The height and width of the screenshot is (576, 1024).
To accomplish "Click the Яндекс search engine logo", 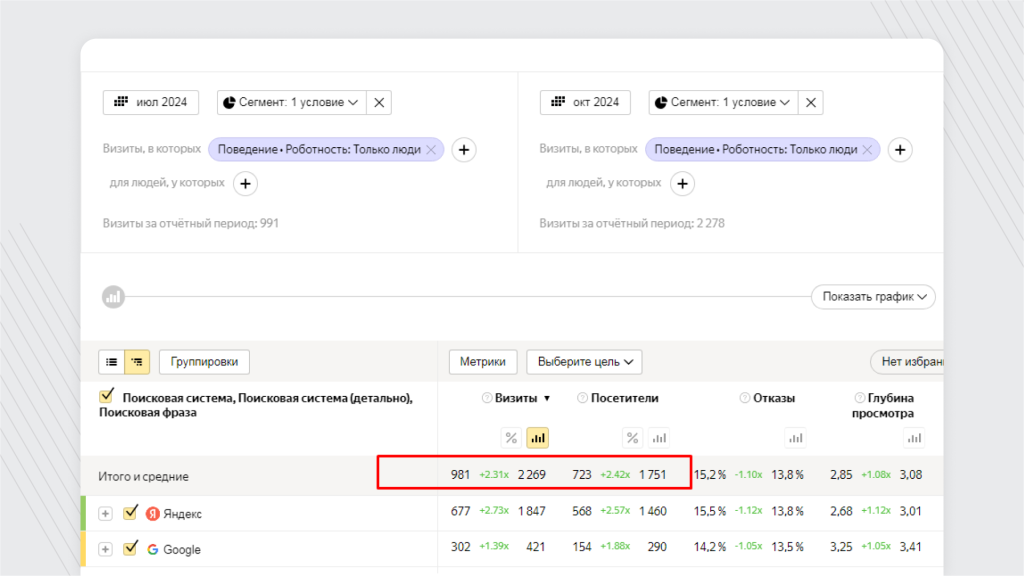I will (153, 514).
